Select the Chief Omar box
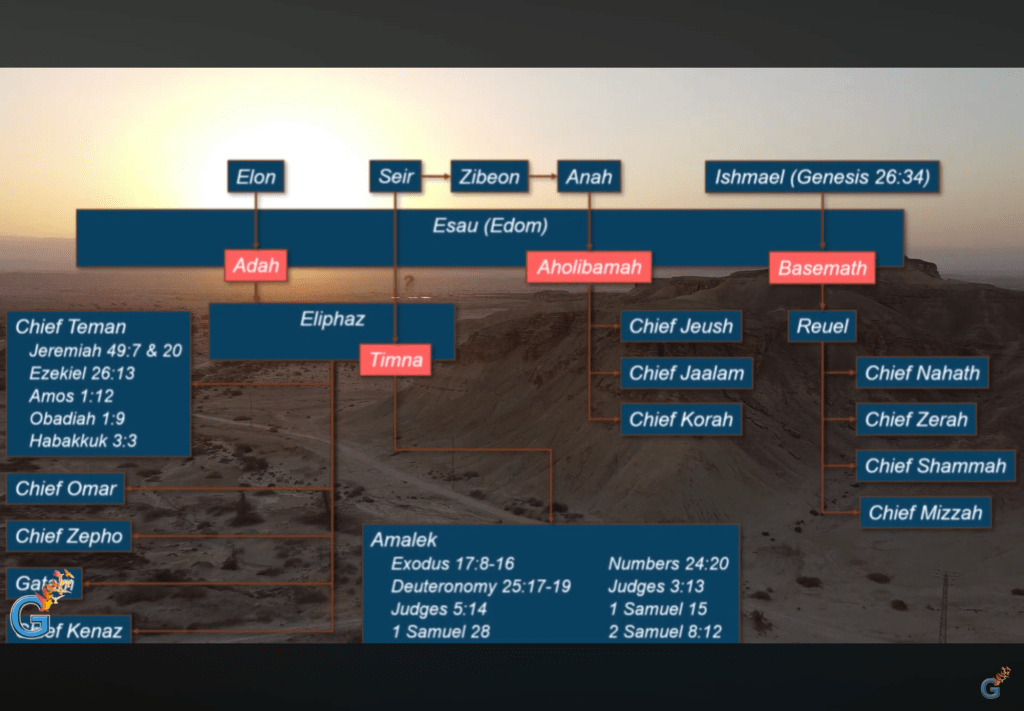Image resolution: width=1024 pixels, height=711 pixels. (66, 489)
